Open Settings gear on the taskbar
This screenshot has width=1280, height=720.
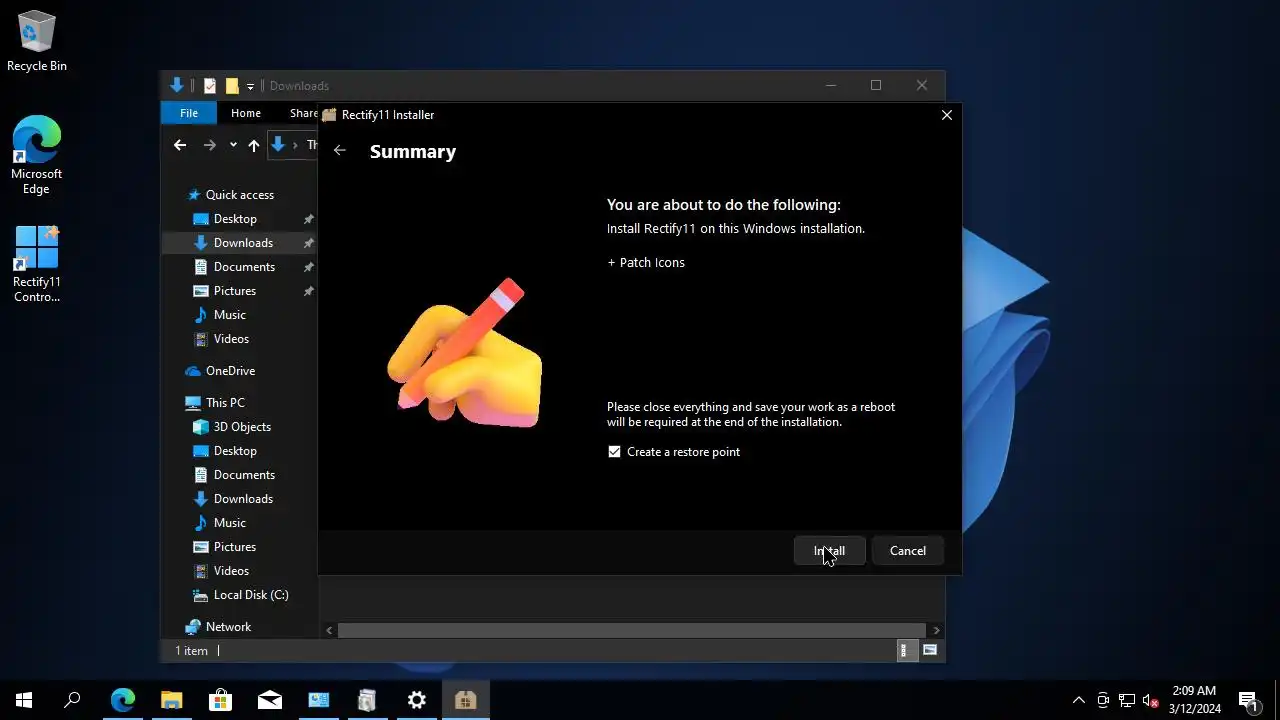coord(417,700)
